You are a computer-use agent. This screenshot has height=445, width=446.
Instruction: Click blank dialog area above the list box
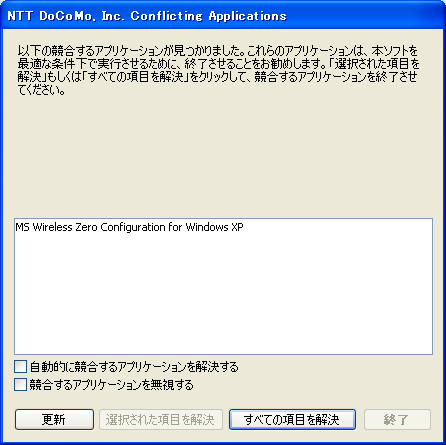[x=223, y=157]
